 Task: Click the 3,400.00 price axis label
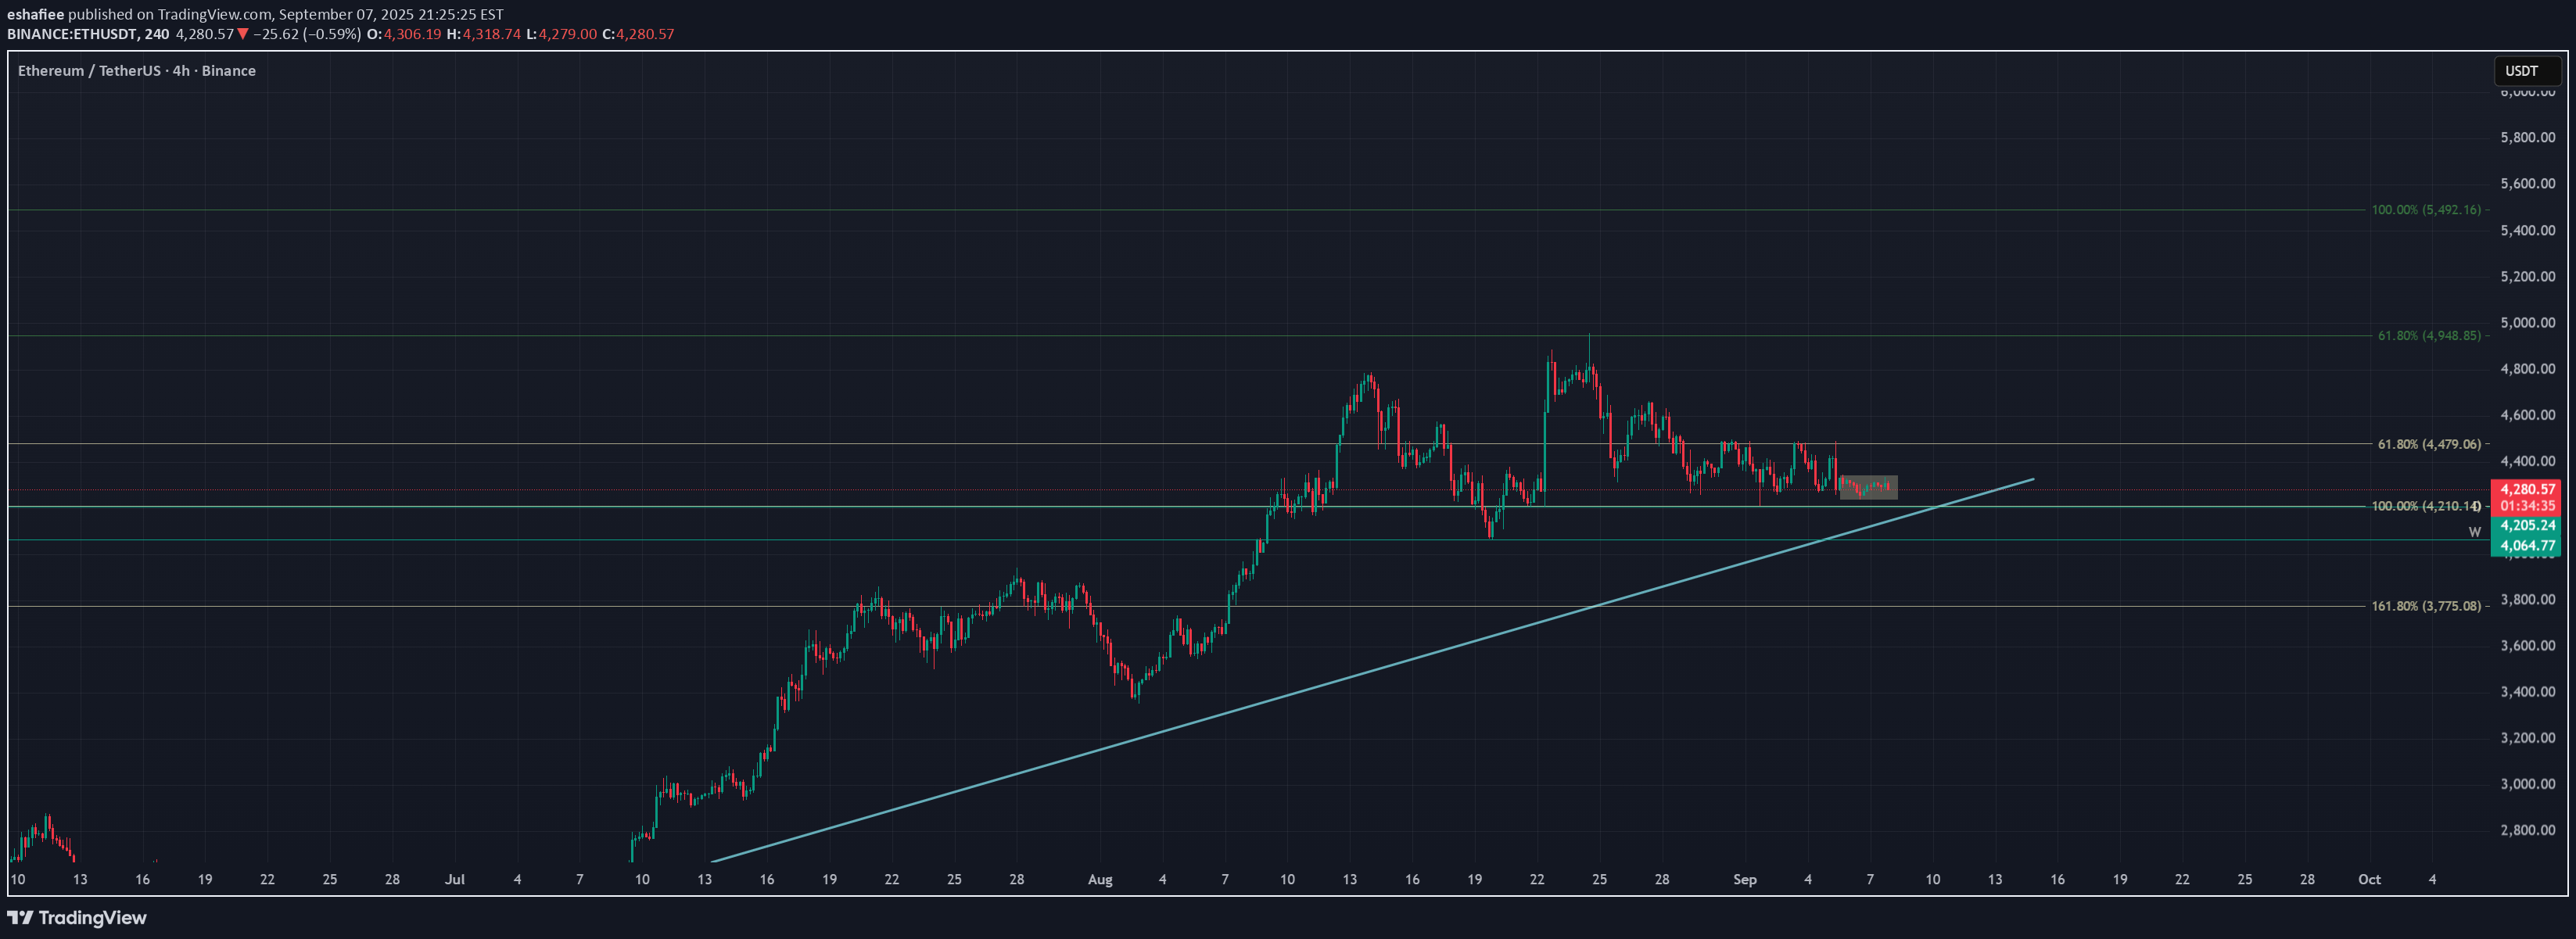click(2528, 692)
